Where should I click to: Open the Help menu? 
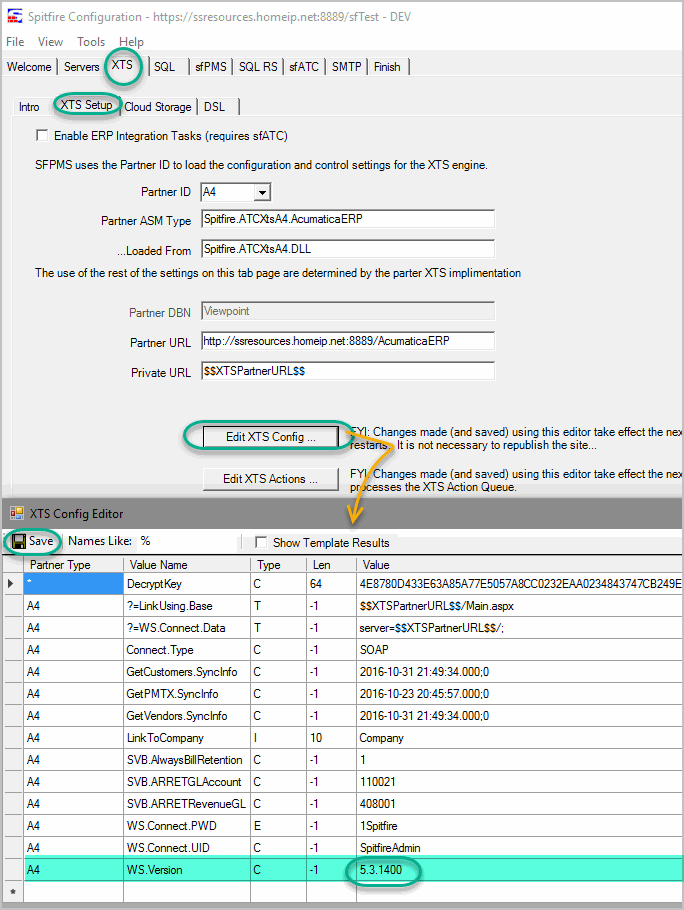point(131,42)
